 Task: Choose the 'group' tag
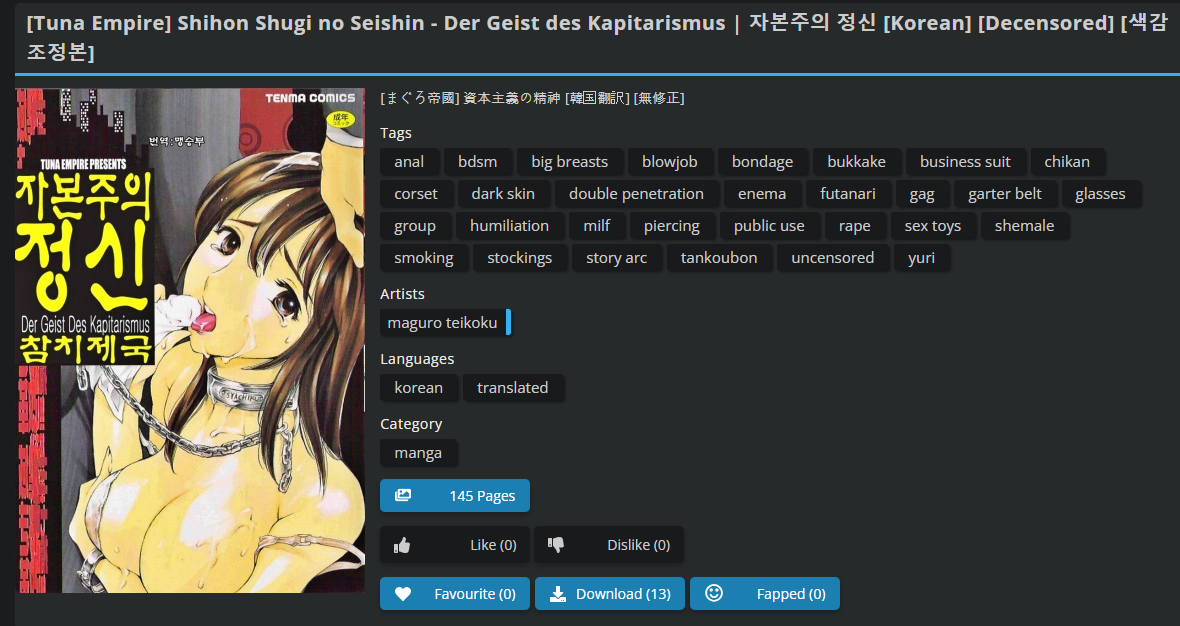point(415,226)
